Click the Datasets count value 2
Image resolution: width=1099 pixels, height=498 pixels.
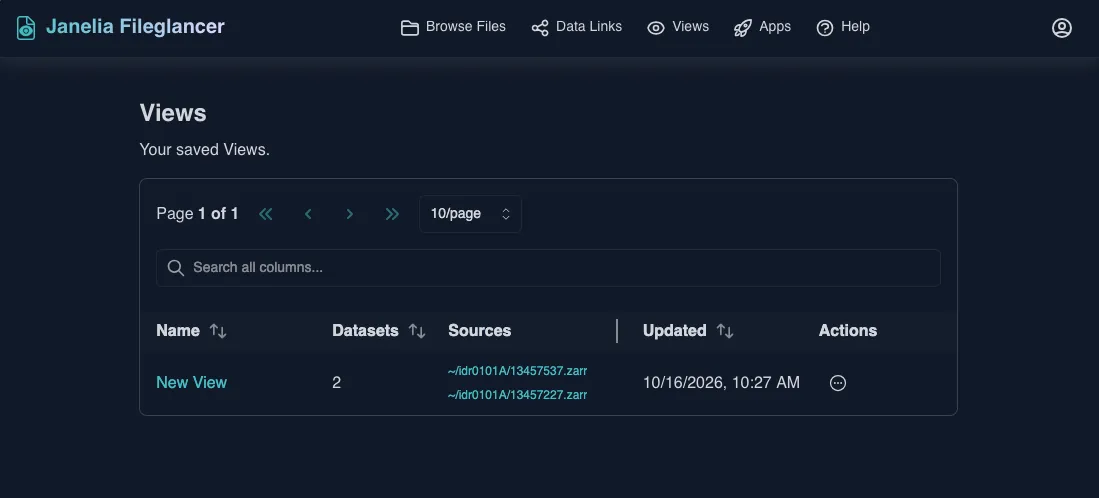(x=336, y=382)
